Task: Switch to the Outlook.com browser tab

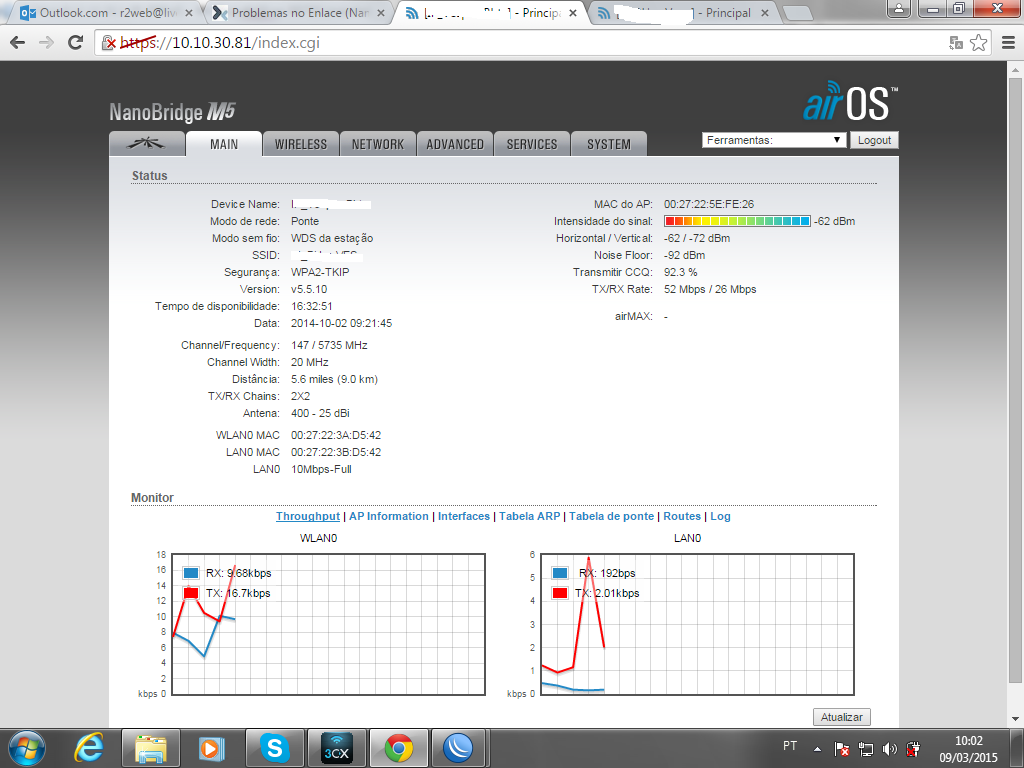Action: pos(104,12)
